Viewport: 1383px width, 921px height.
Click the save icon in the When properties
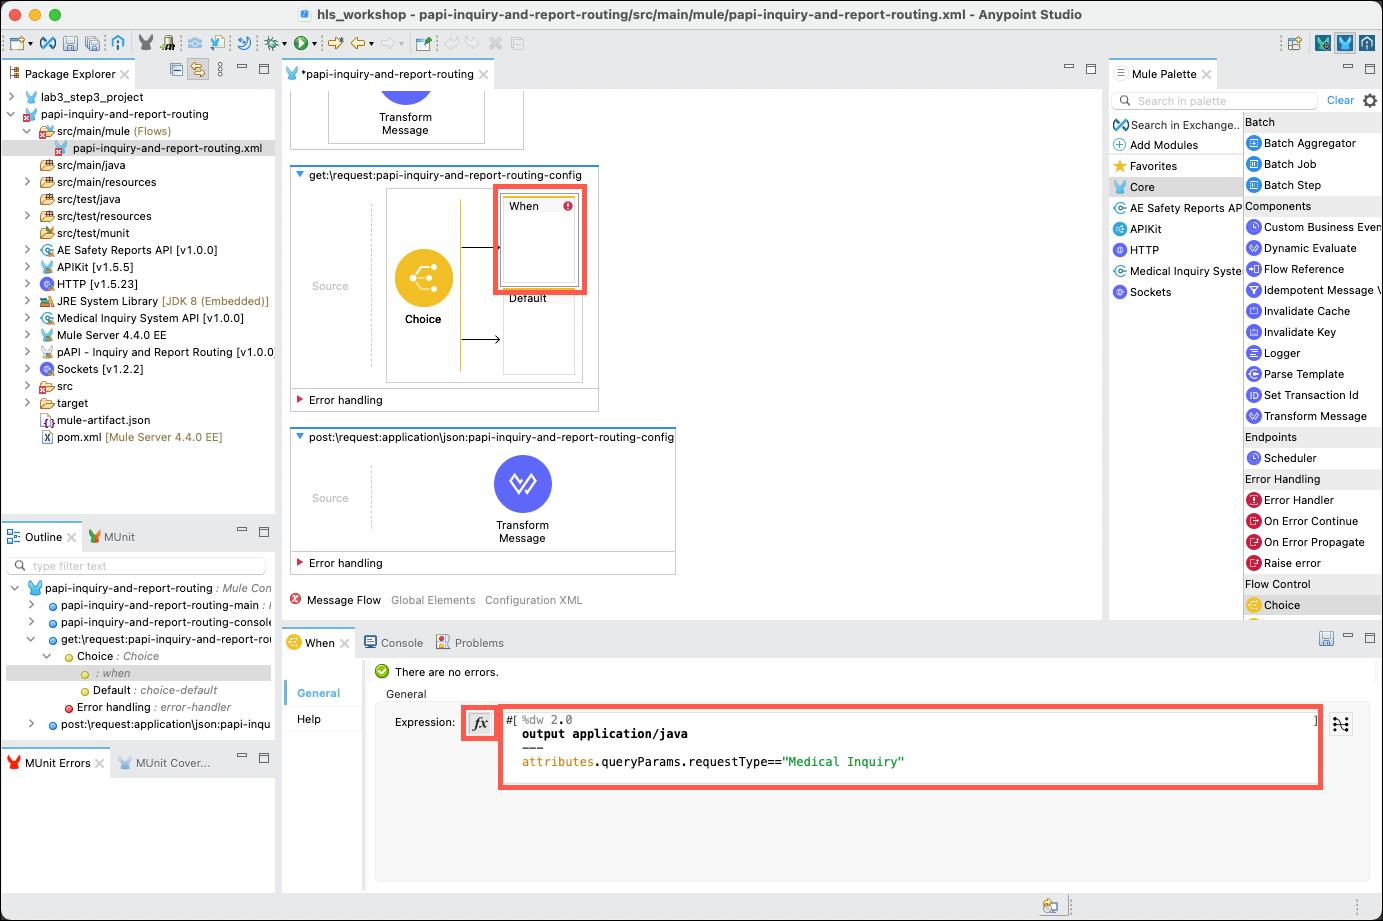(x=1326, y=638)
